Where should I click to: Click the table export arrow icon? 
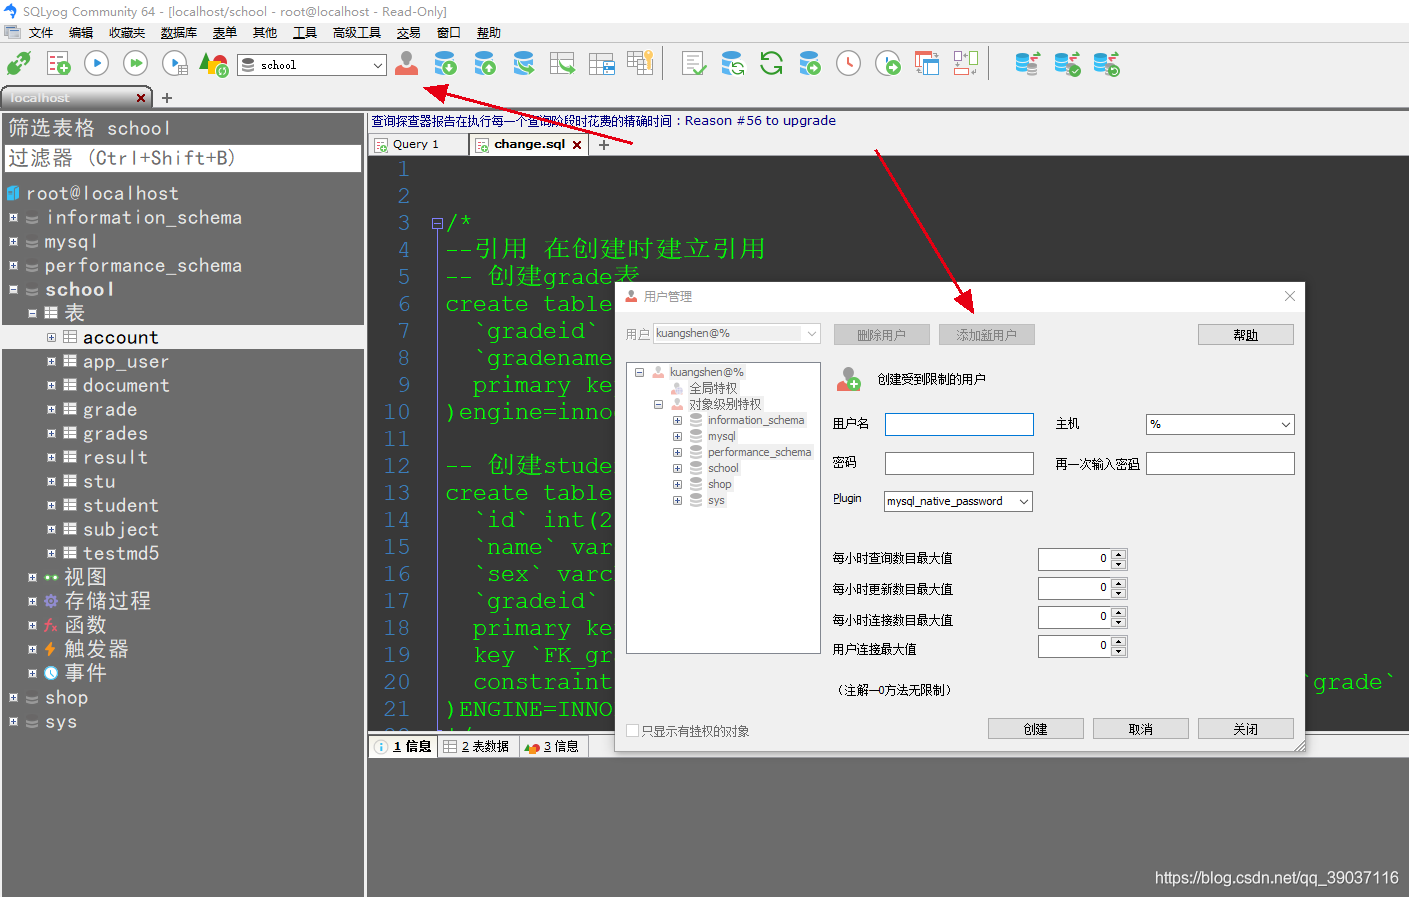click(x=562, y=64)
